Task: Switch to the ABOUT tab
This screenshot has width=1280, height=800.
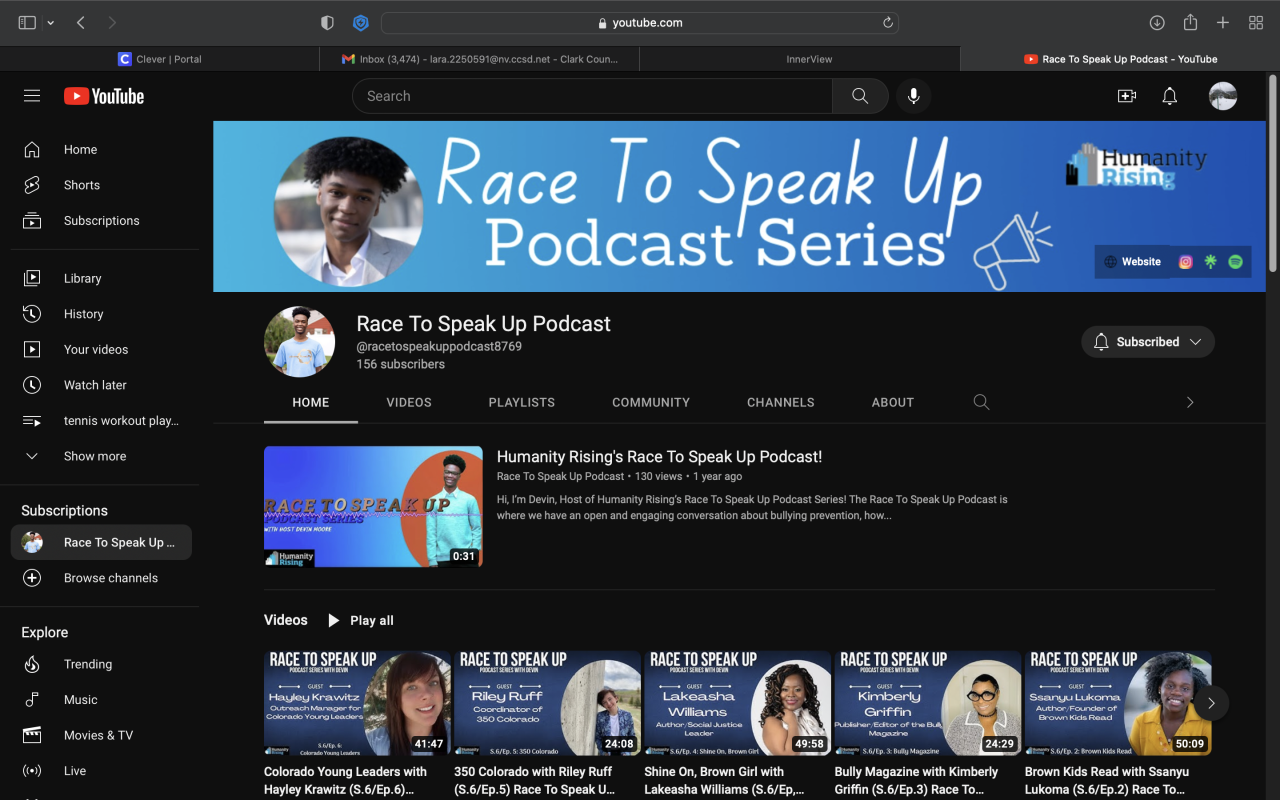Action: [x=893, y=402]
